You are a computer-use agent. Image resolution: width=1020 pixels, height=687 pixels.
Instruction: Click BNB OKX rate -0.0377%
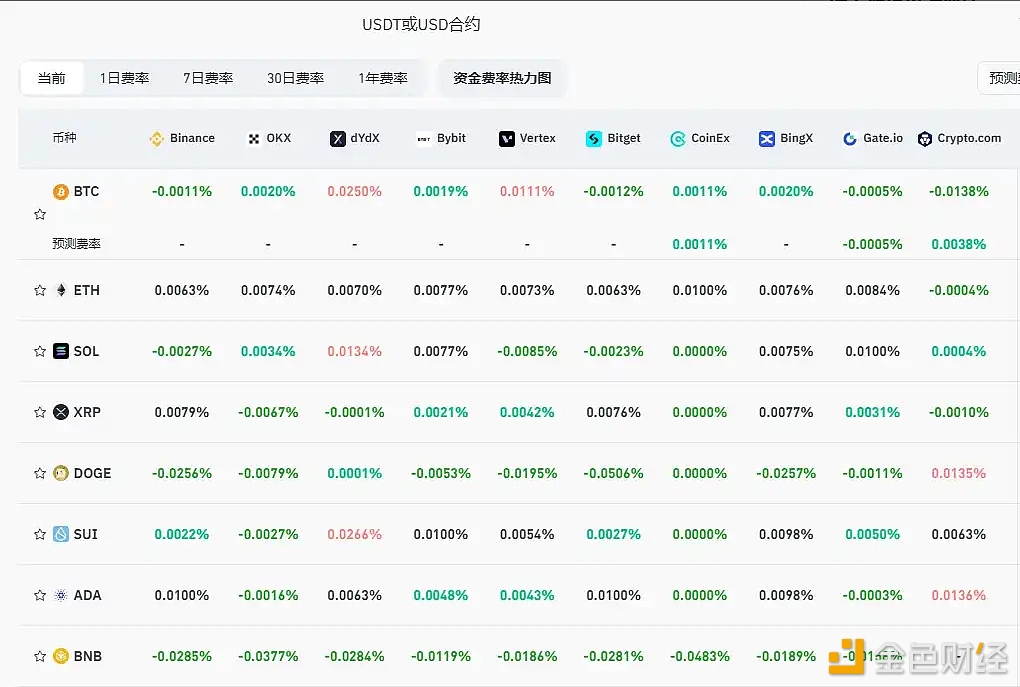(x=268, y=656)
